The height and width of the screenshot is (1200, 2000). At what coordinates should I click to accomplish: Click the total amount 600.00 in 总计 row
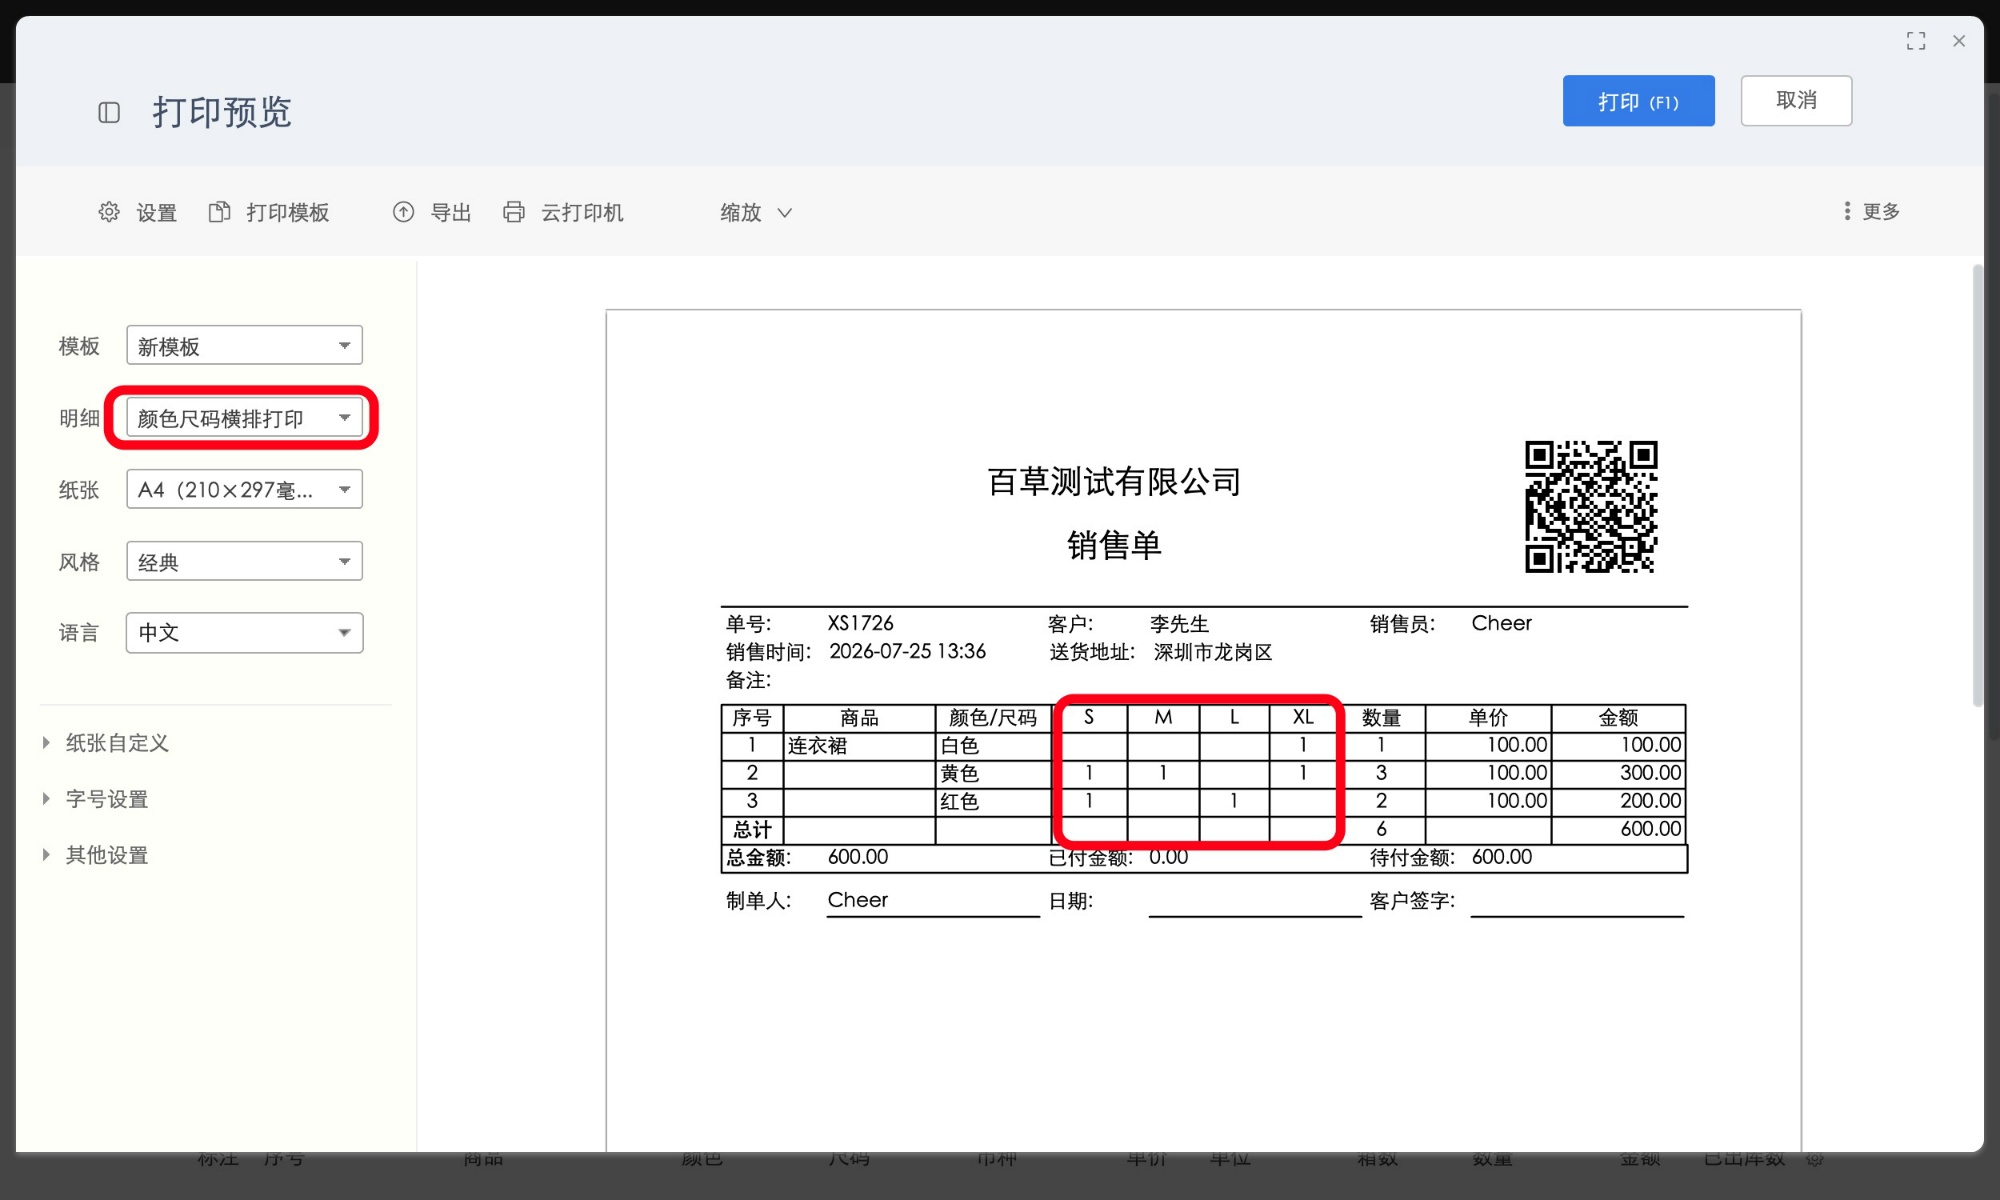tap(1618, 829)
